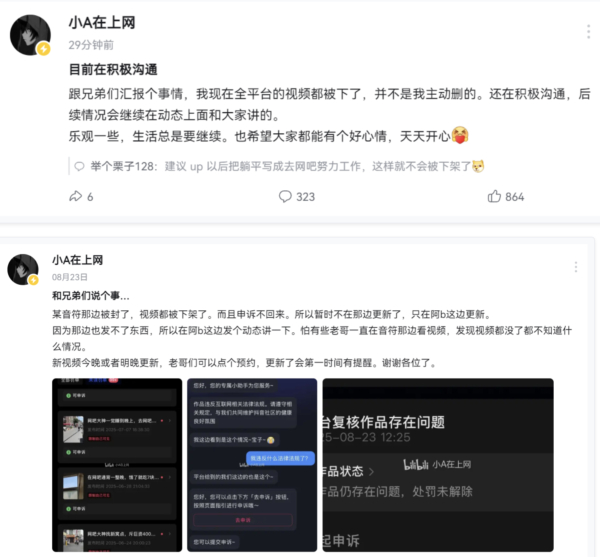The image size is (600, 557).
Task: Open the three-dot menu of the first post
Action: [x=589, y=32]
